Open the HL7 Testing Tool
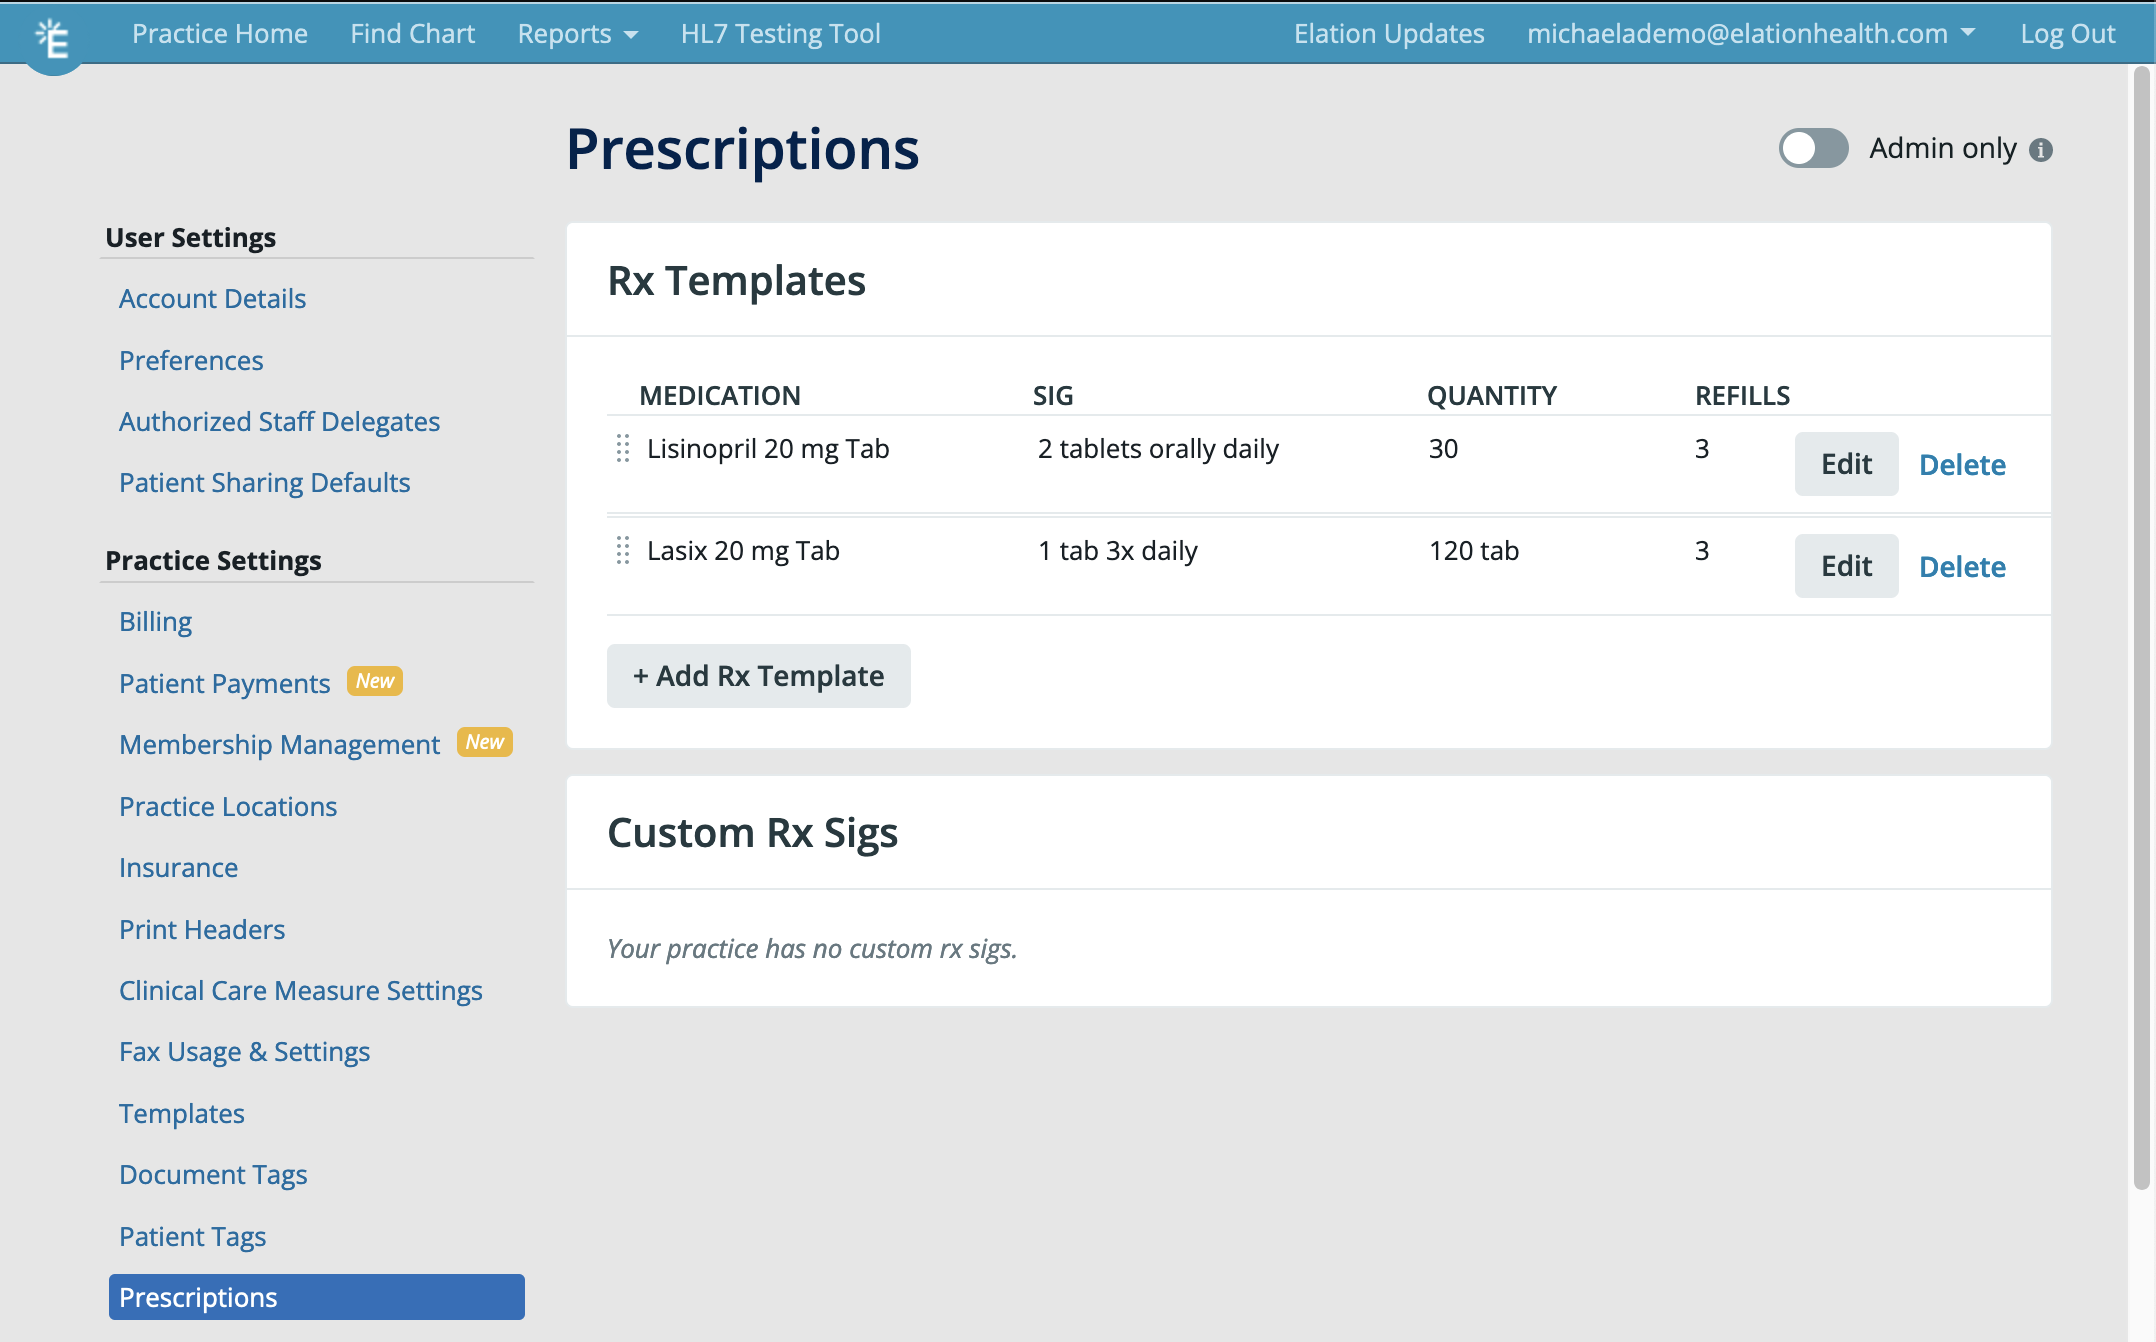Image resolution: width=2156 pixels, height=1342 pixels. coord(780,33)
